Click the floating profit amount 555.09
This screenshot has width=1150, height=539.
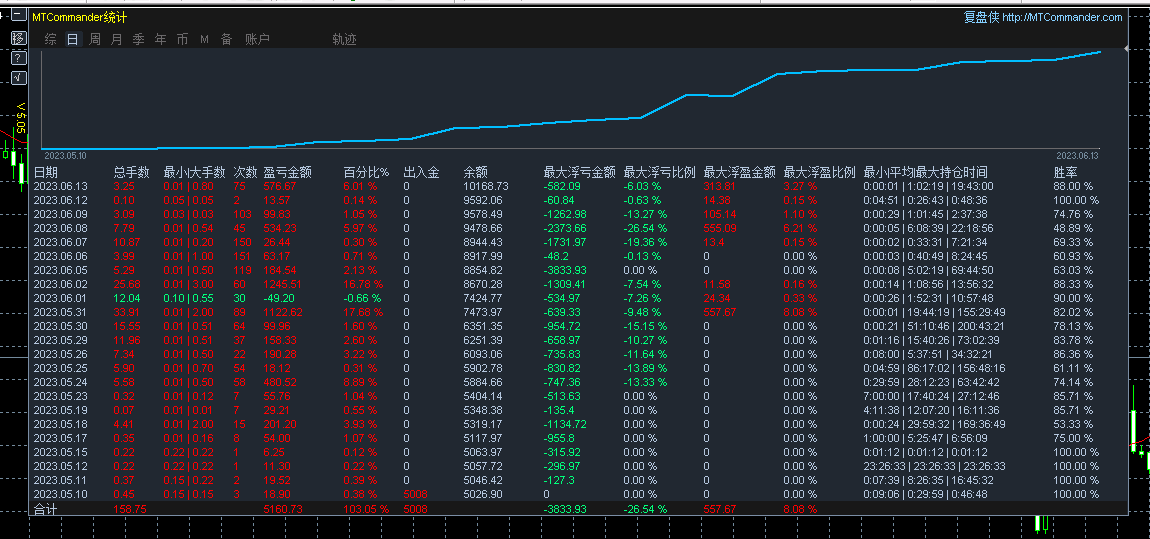pyautogui.click(x=720, y=228)
